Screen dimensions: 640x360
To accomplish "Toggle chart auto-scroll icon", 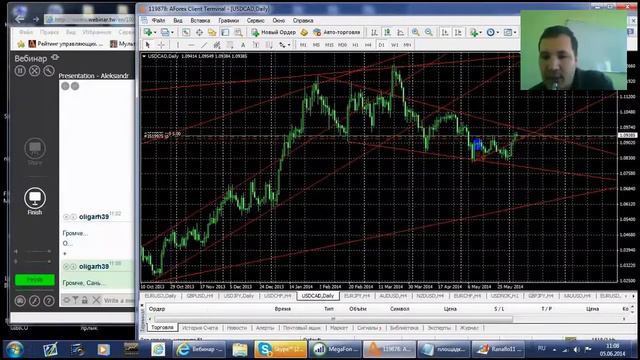I will 445,32.
